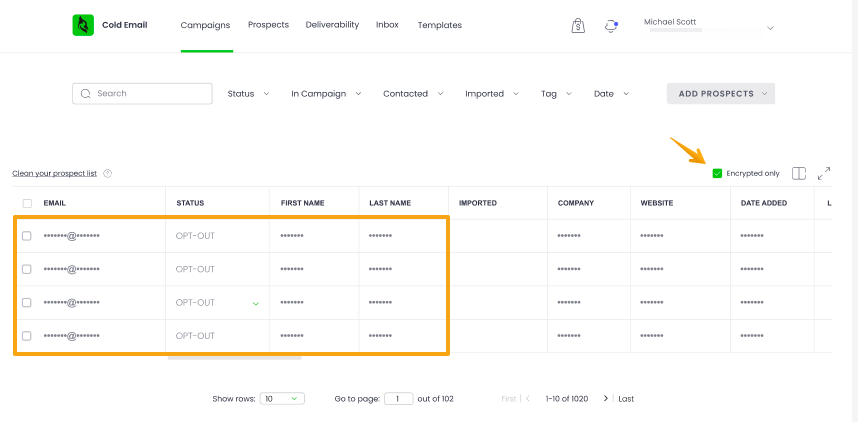Open the Clean your prospect list link
Image resolution: width=858 pixels, height=422 pixels.
pyautogui.click(x=54, y=173)
